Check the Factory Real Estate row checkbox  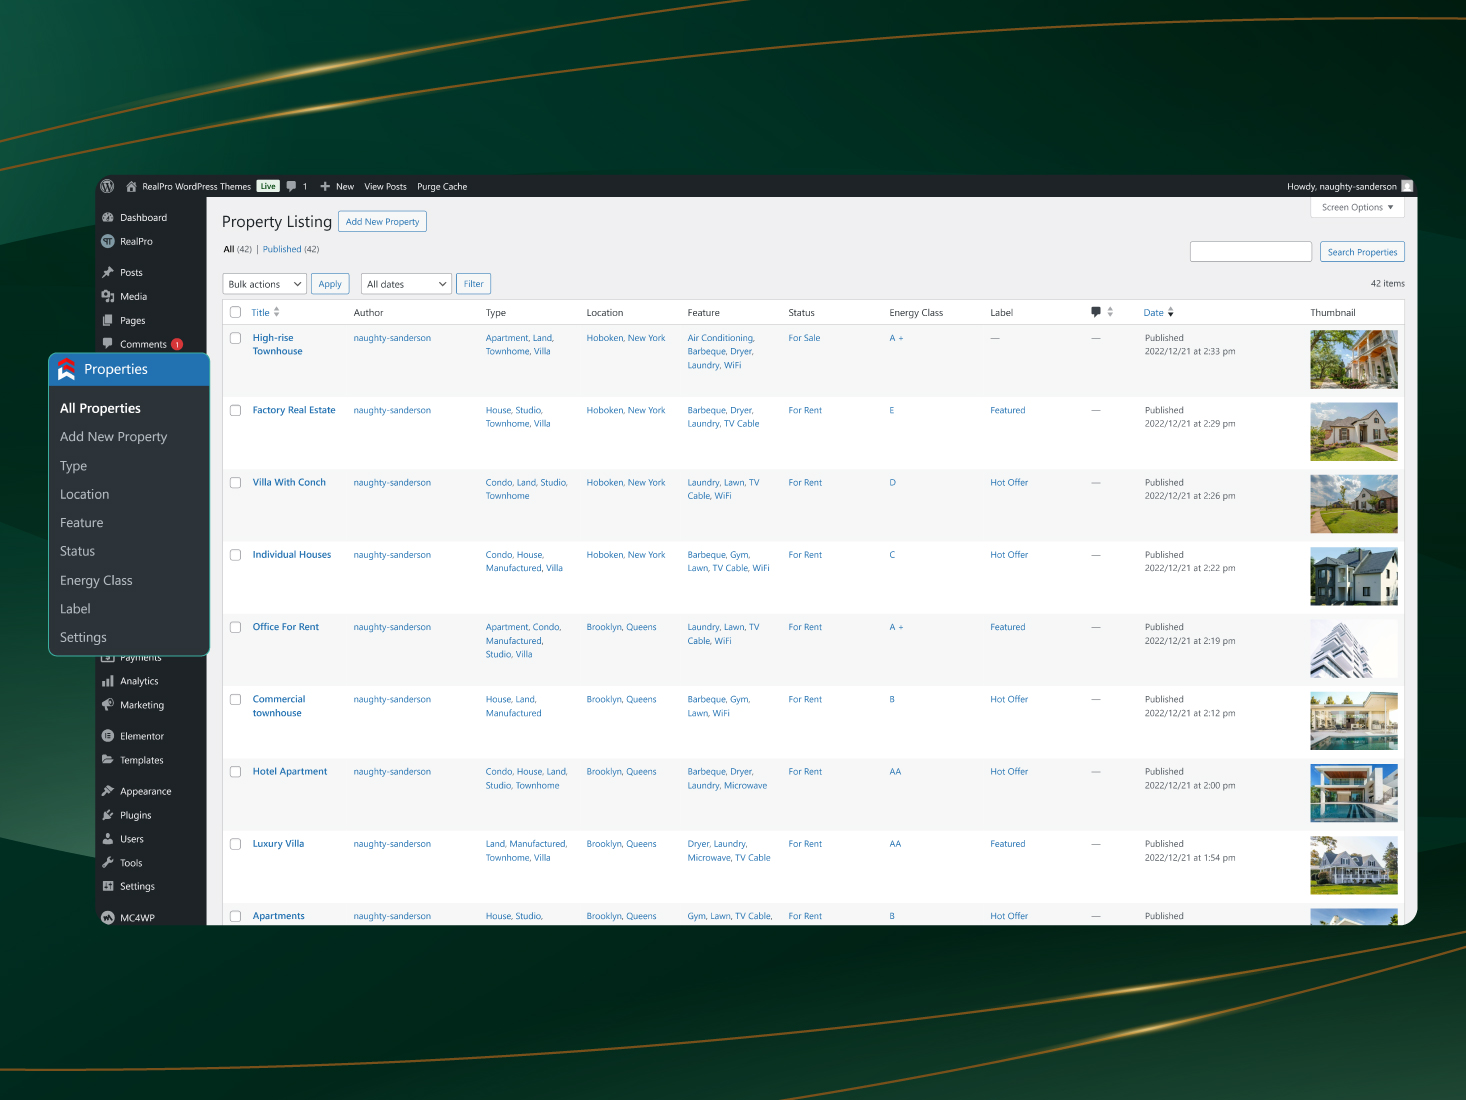[x=236, y=410]
